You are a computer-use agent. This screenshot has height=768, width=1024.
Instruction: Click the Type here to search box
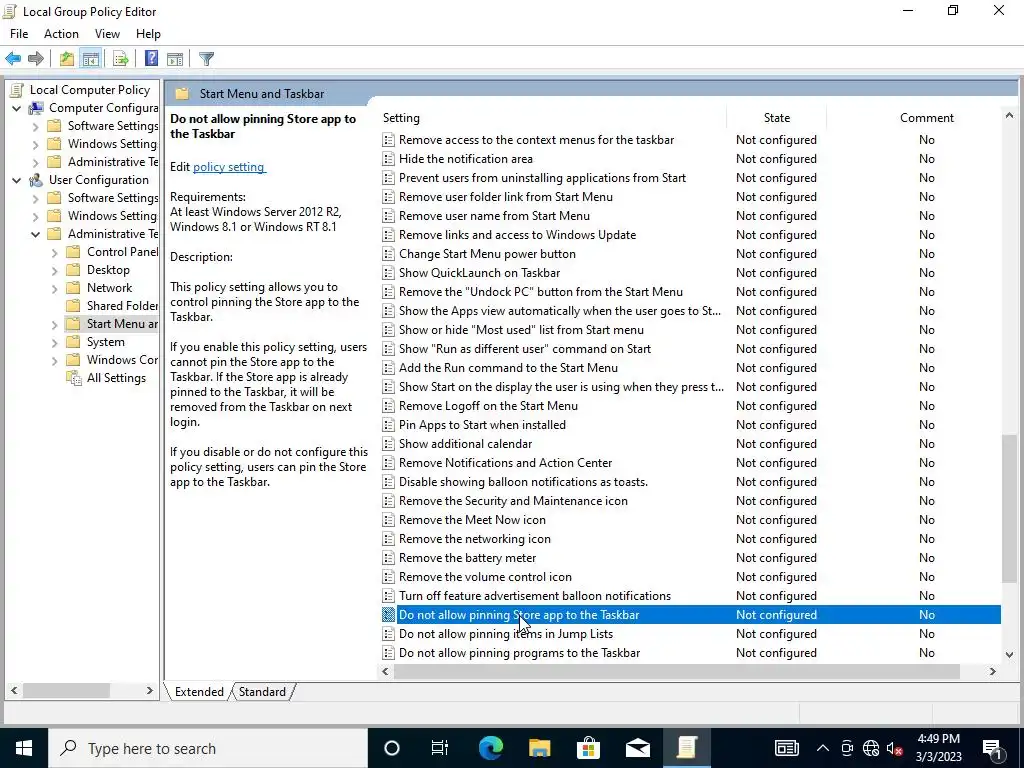coord(208,748)
